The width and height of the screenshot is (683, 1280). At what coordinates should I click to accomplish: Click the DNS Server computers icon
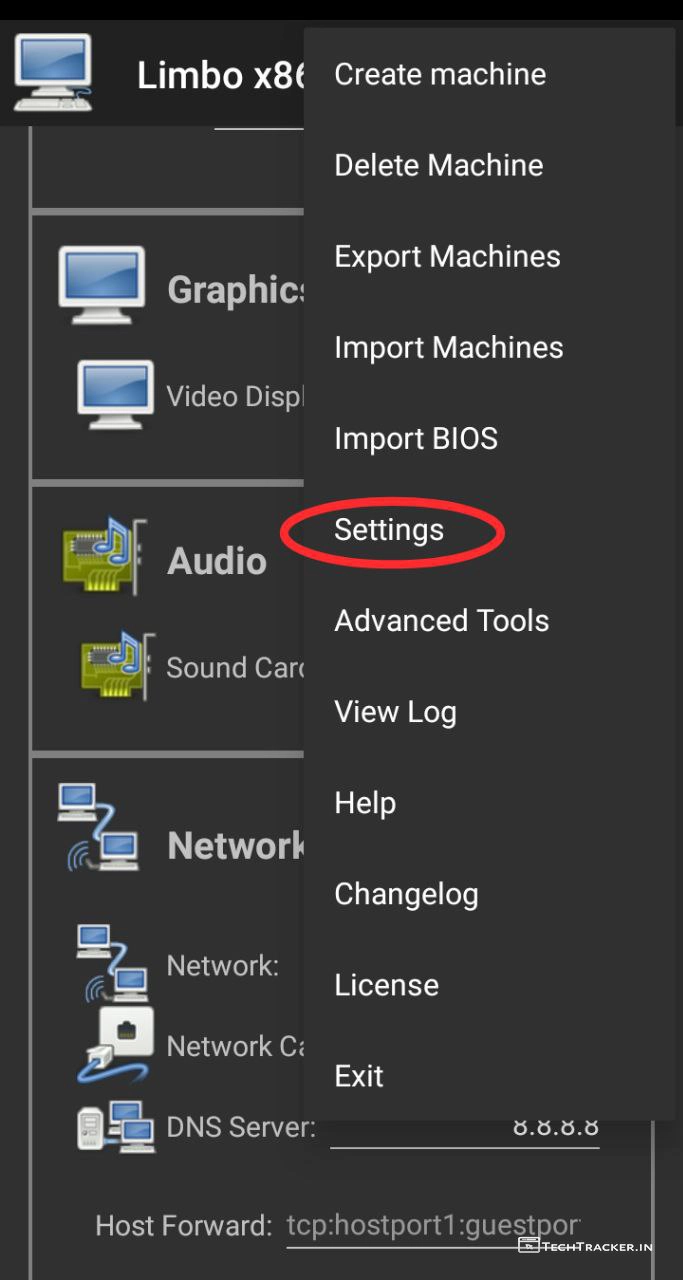(116, 1127)
